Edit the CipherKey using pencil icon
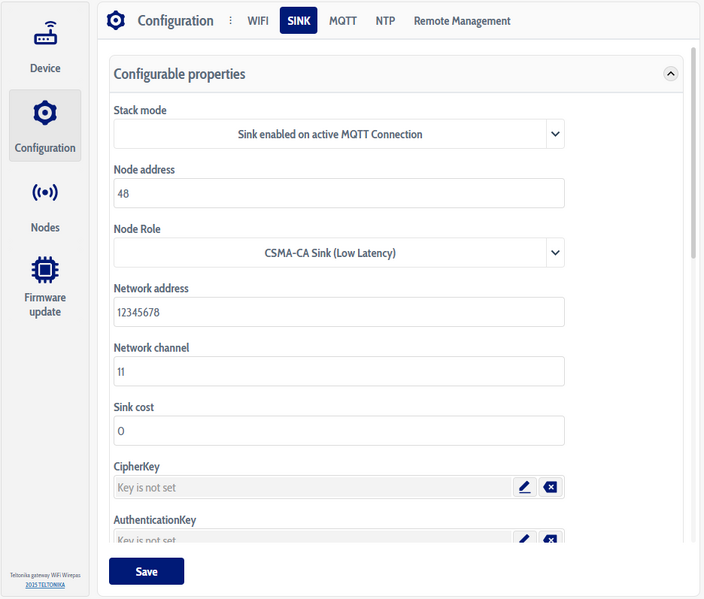The image size is (704, 599). coord(524,487)
